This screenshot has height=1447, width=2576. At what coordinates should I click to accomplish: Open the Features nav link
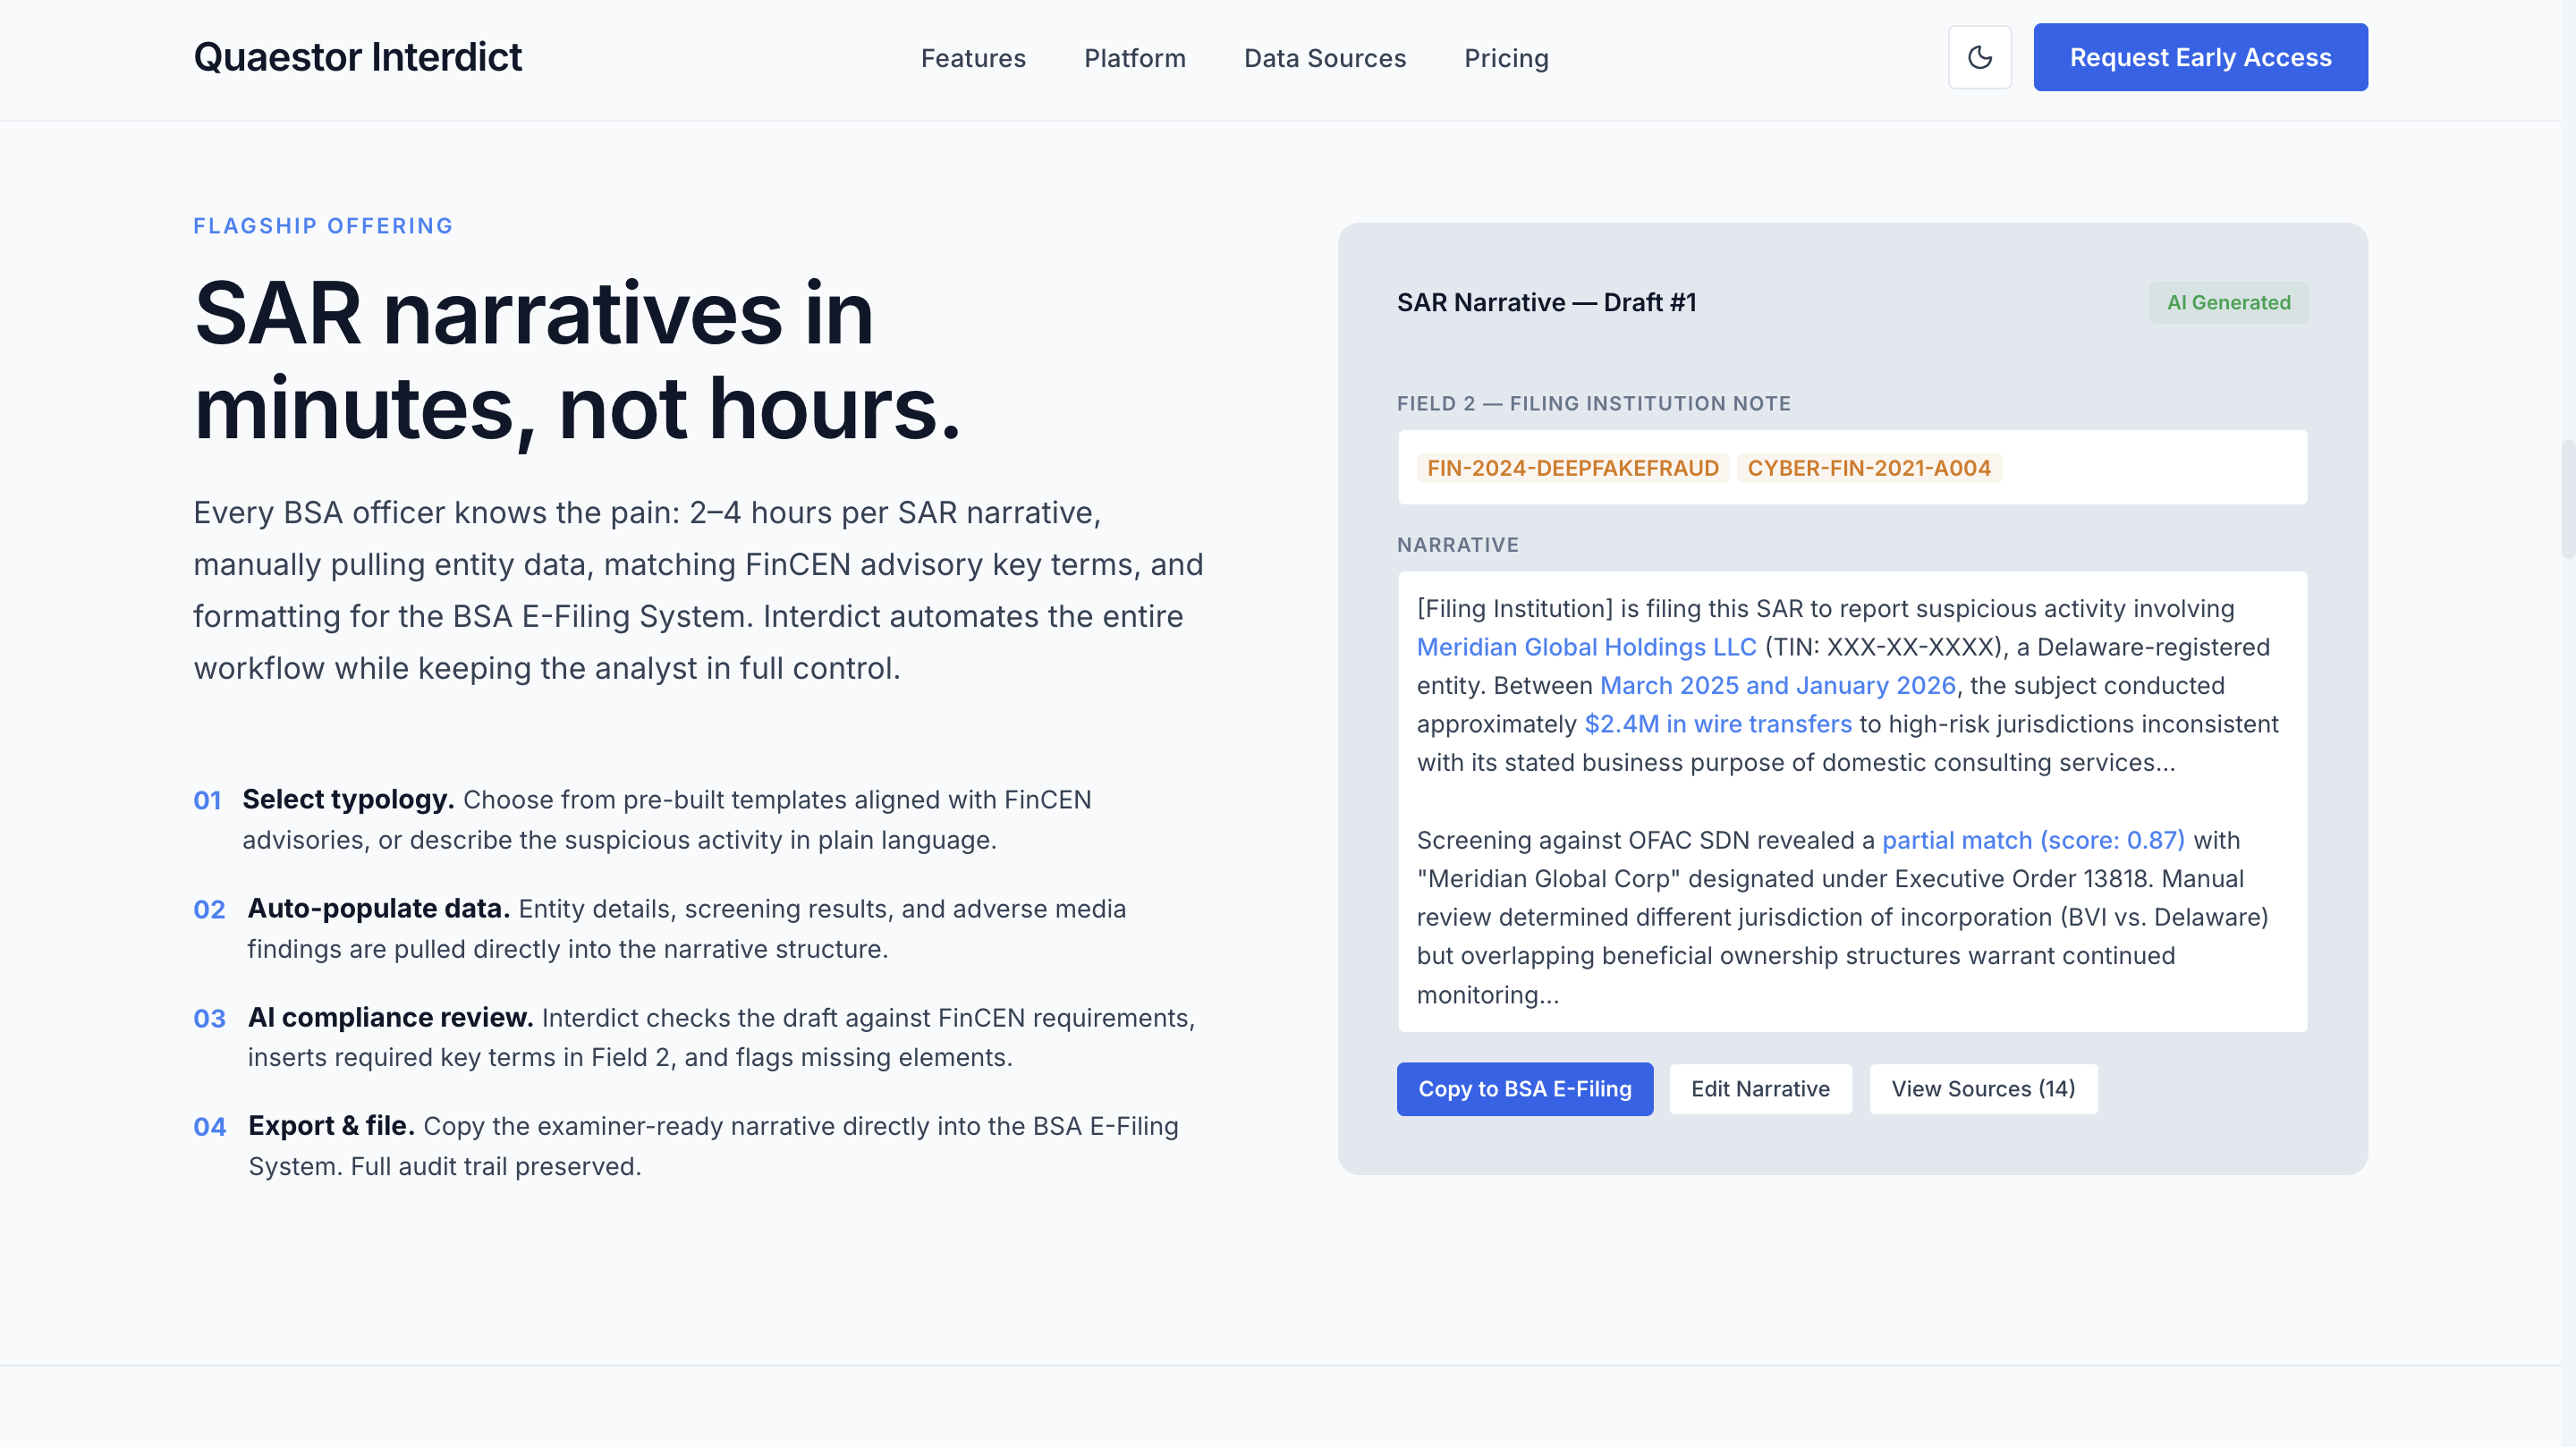(x=972, y=58)
